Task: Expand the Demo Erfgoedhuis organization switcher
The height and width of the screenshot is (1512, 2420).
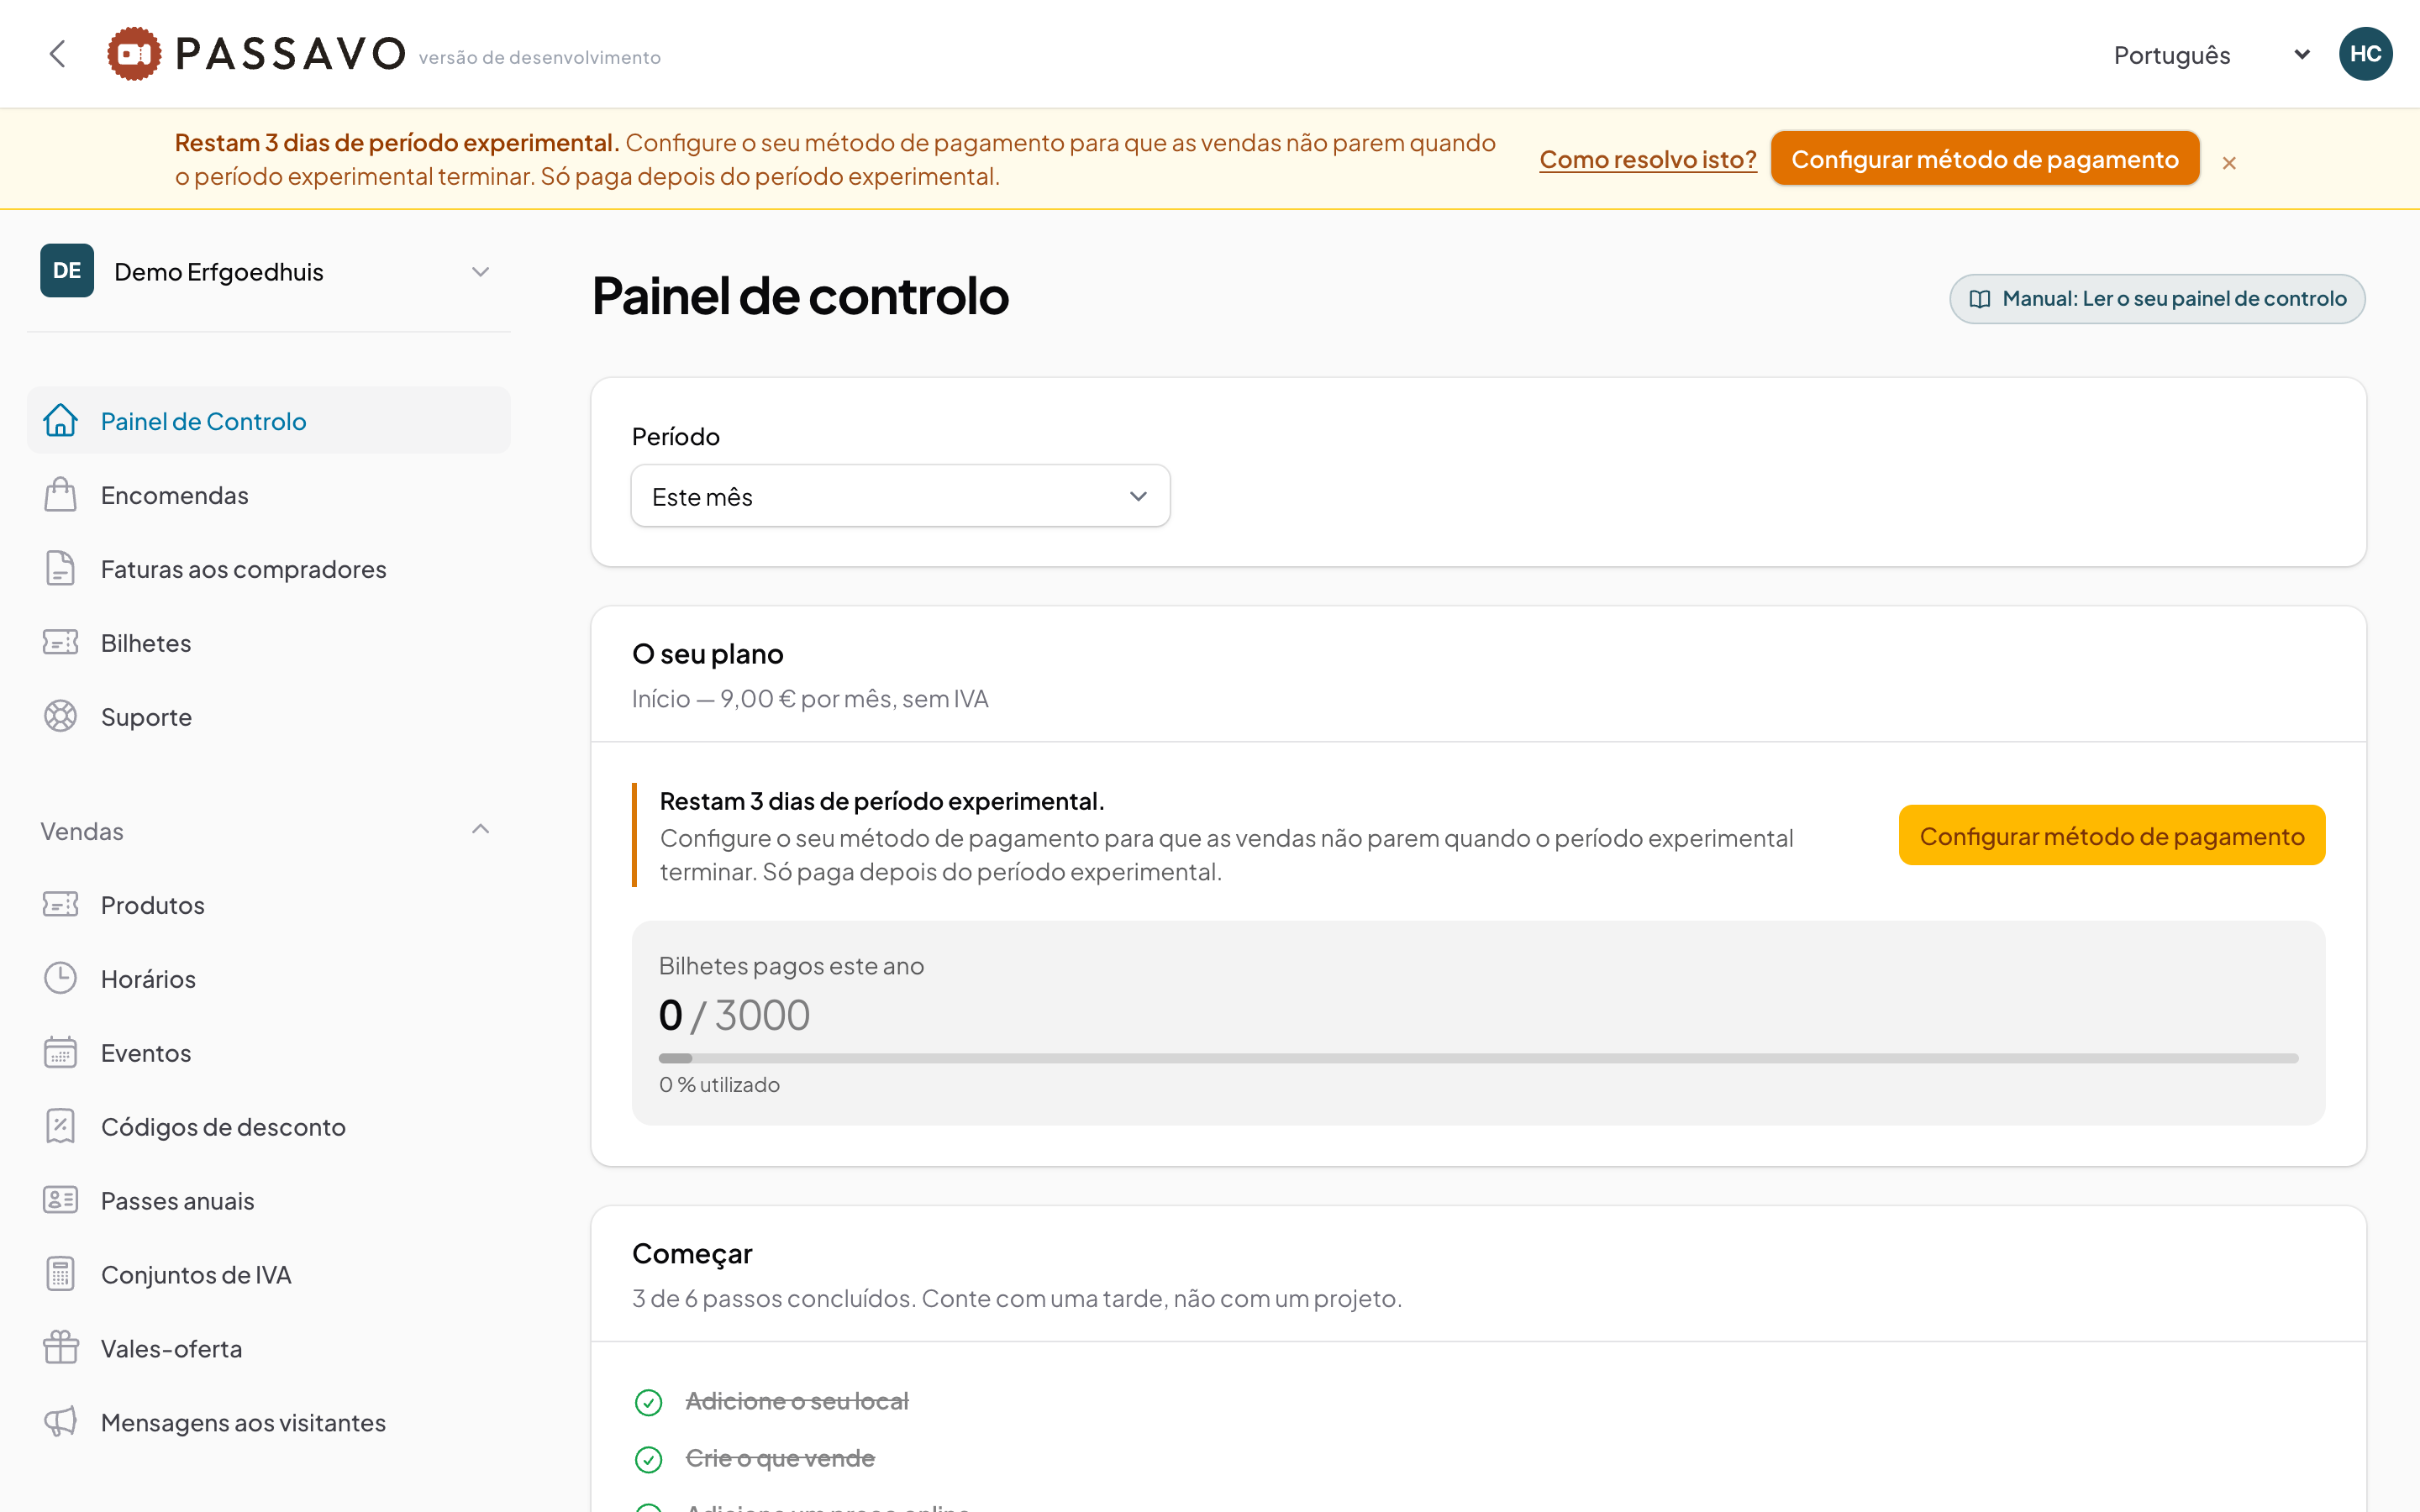Action: click(268, 272)
